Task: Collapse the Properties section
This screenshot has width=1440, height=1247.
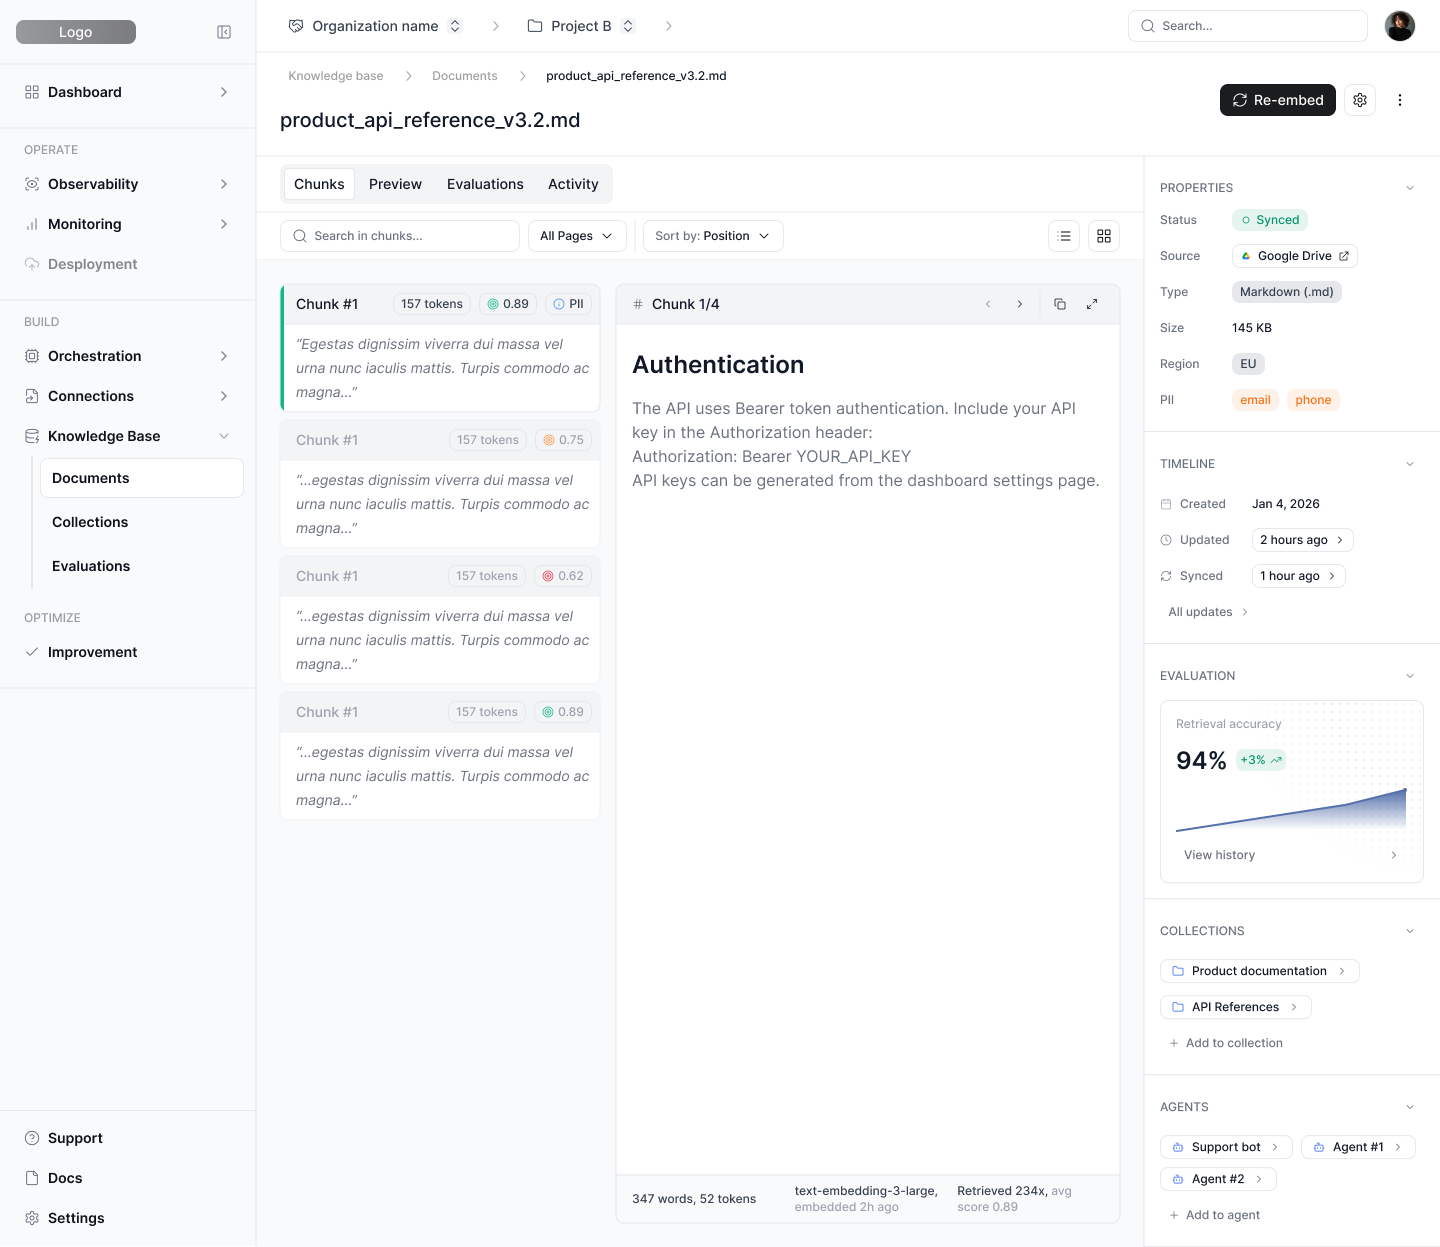Action: [x=1410, y=188]
